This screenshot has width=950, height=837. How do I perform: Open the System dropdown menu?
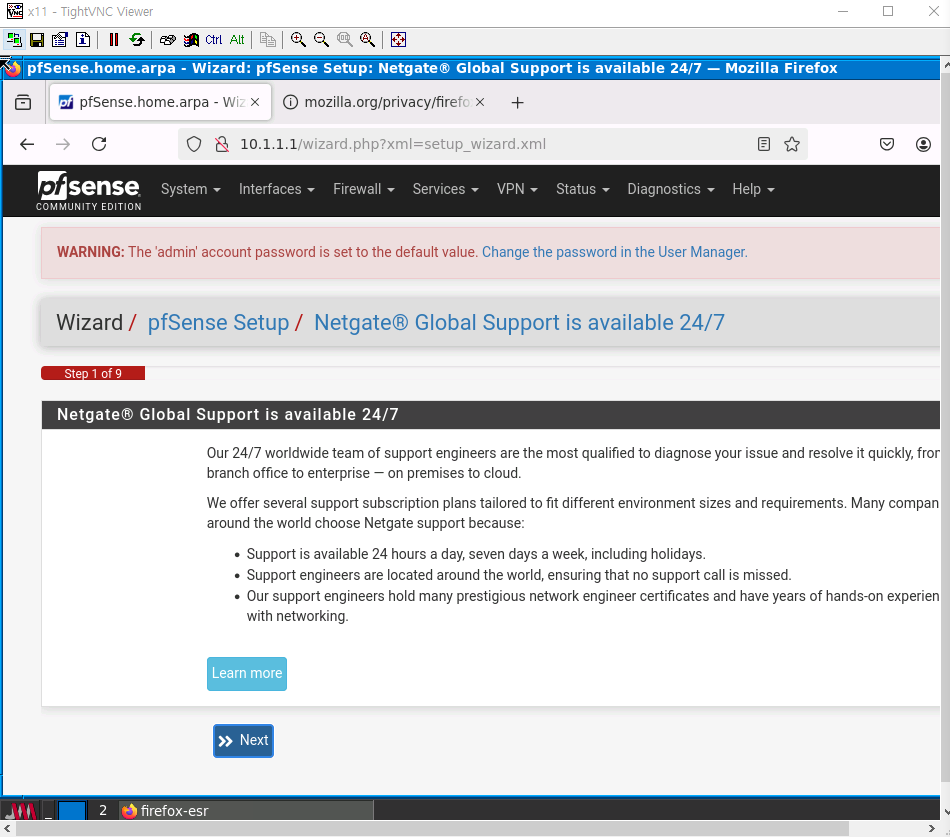(x=190, y=190)
